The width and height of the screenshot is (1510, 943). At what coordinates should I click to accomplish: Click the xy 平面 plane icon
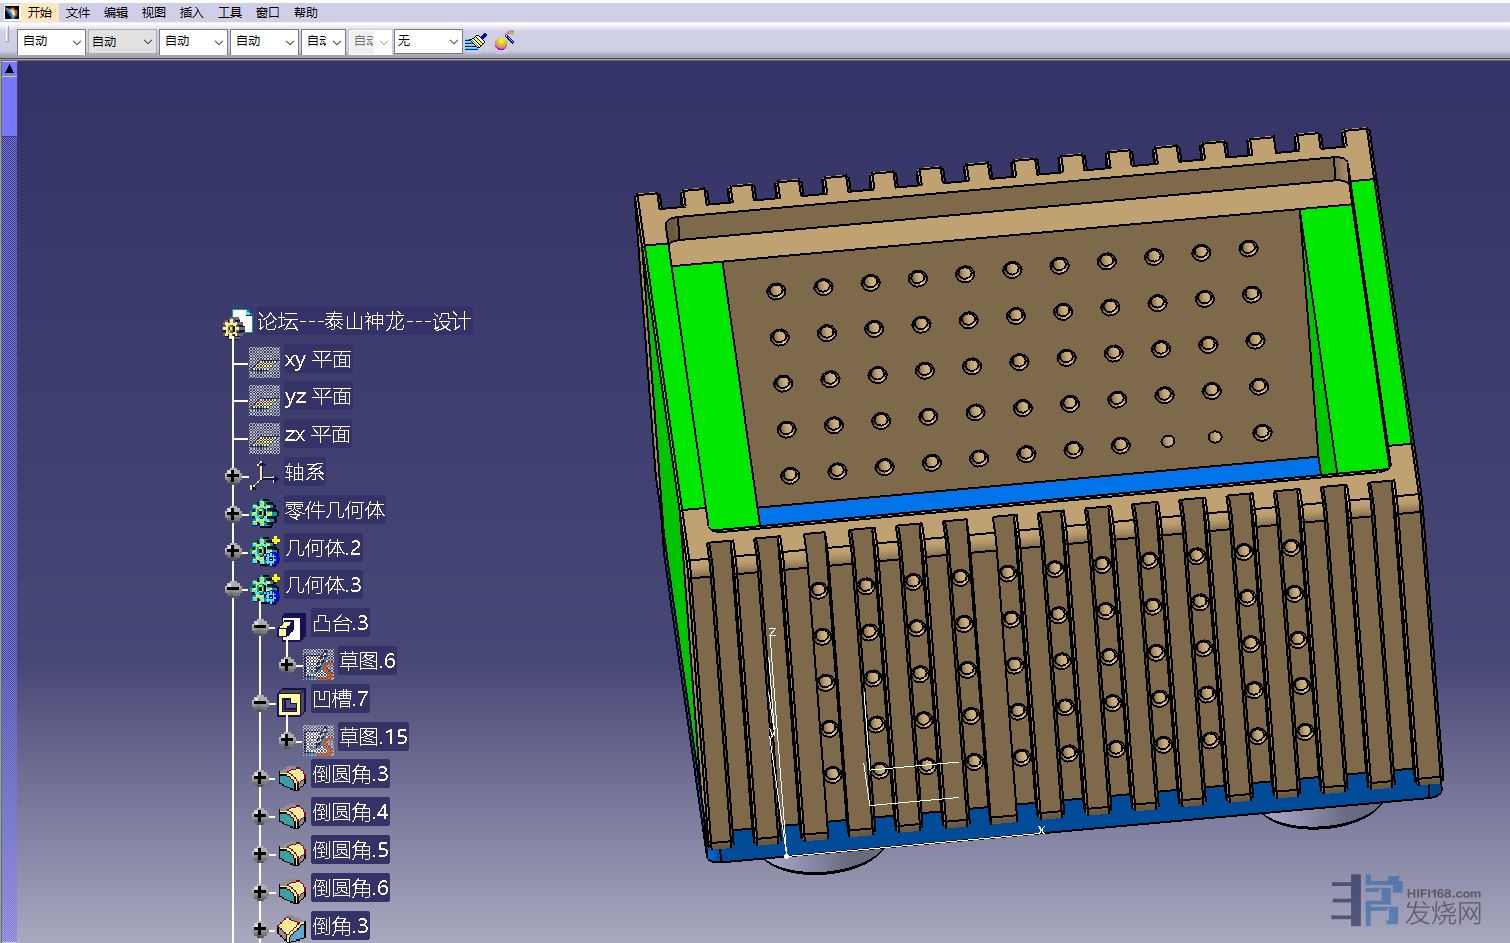(x=264, y=361)
